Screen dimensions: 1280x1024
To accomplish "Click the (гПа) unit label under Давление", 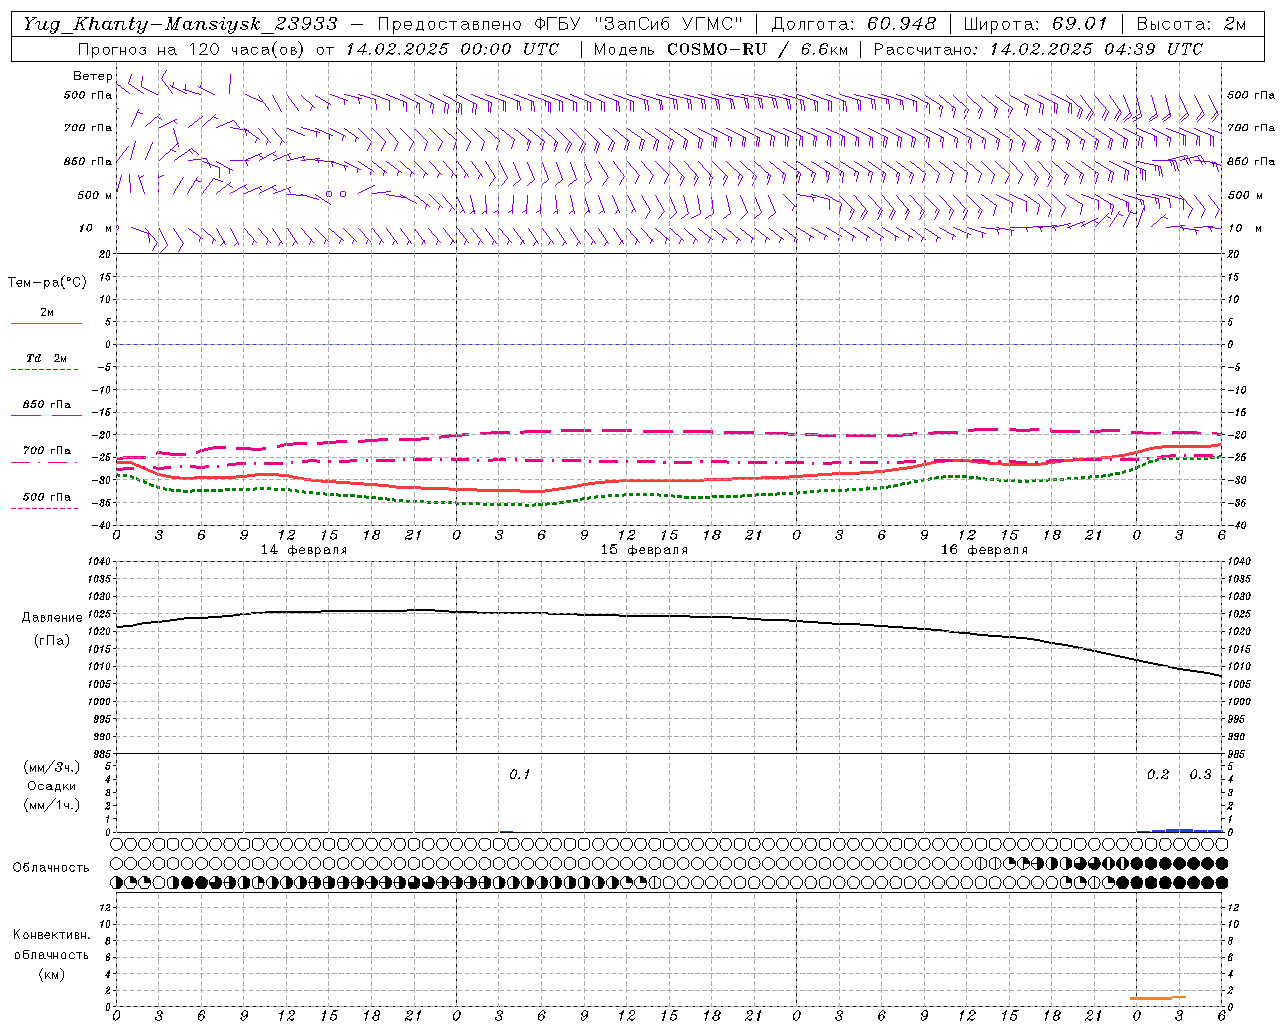I will pos(52,641).
